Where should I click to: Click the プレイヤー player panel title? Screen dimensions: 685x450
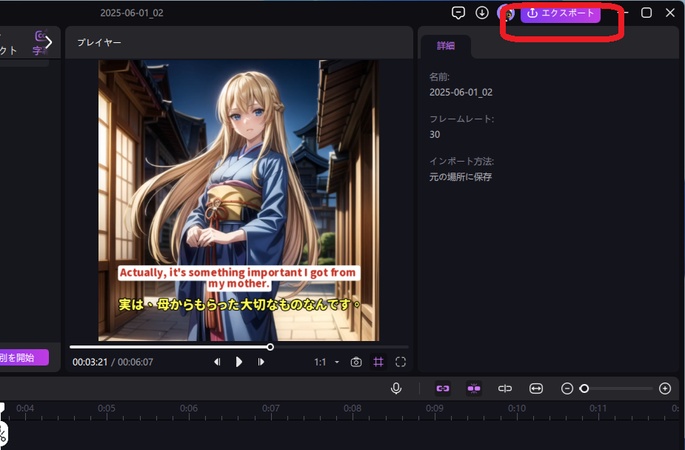pos(99,42)
